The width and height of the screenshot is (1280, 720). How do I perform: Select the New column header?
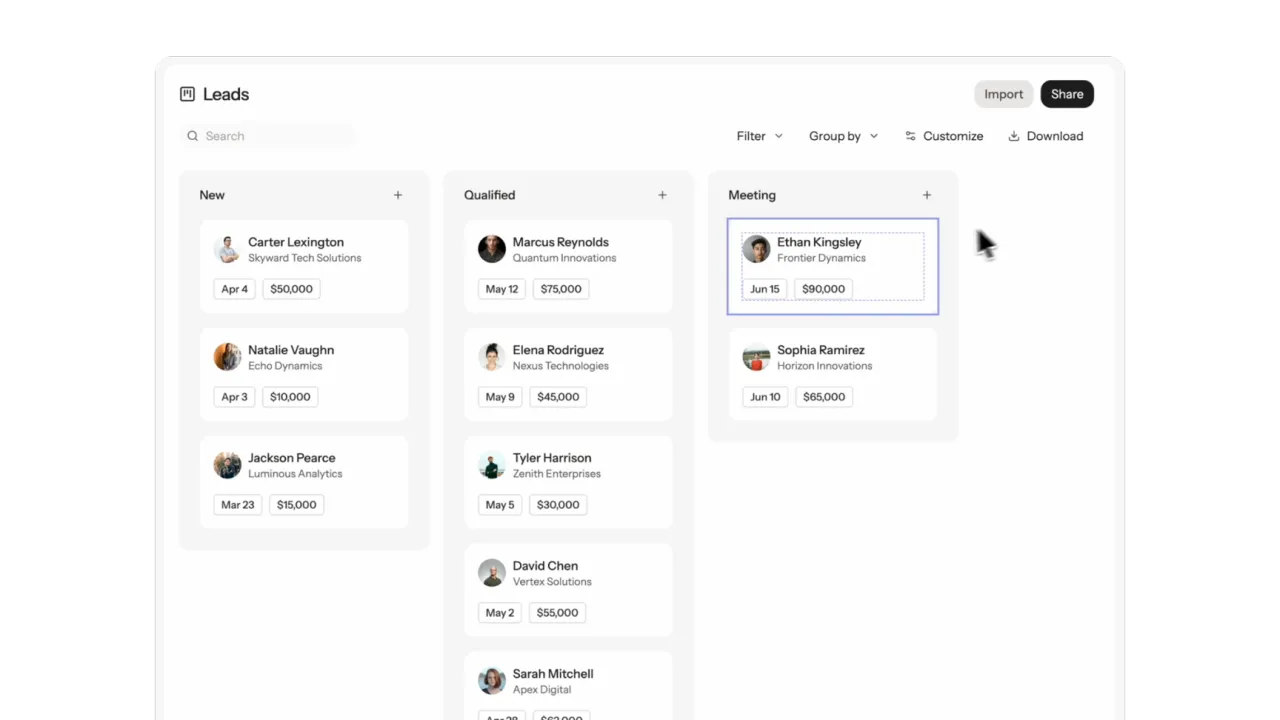coord(212,195)
